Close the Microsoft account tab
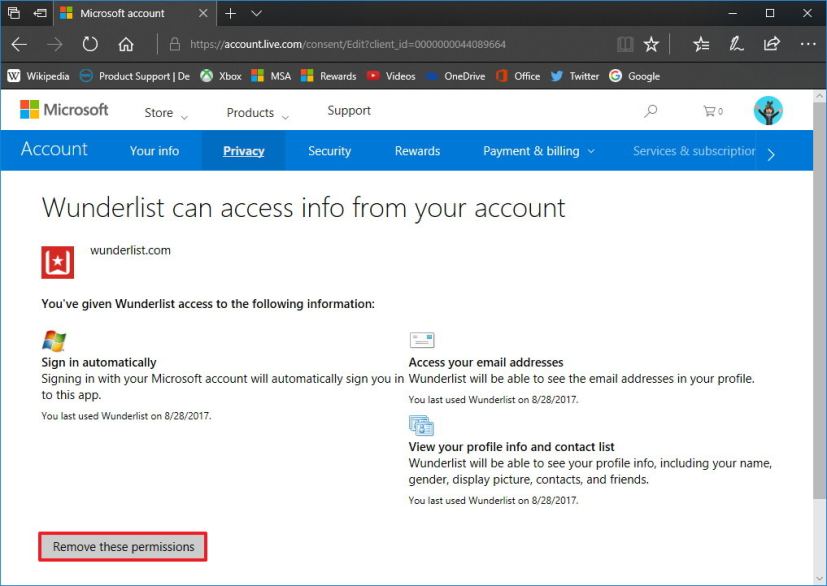 click(x=203, y=13)
